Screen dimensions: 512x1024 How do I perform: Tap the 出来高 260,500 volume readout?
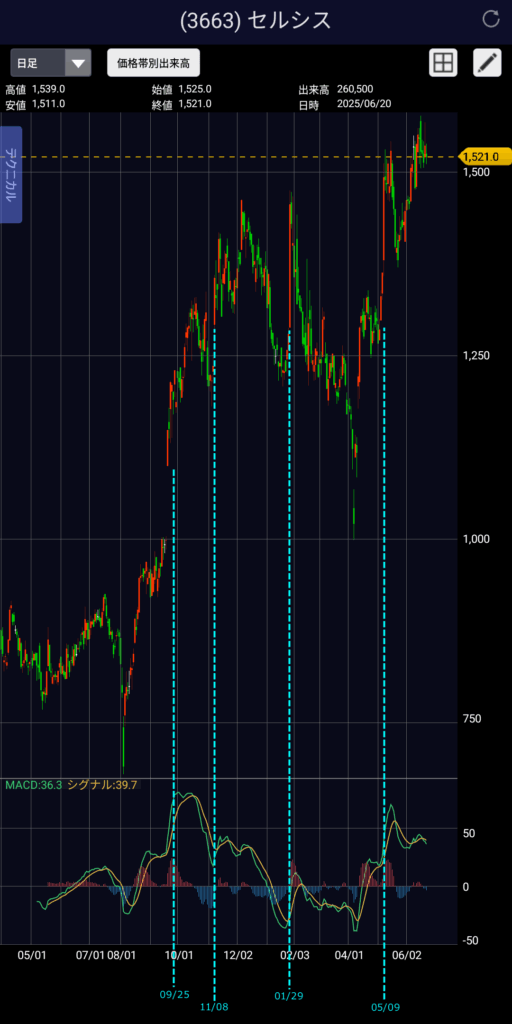pos(336,89)
